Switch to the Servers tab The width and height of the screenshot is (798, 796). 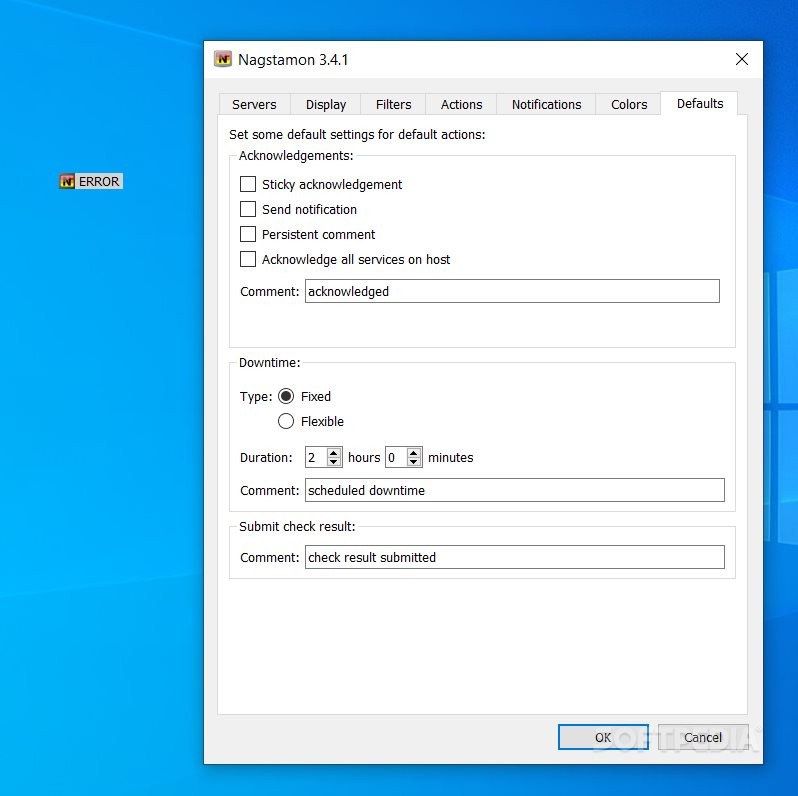coord(254,104)
